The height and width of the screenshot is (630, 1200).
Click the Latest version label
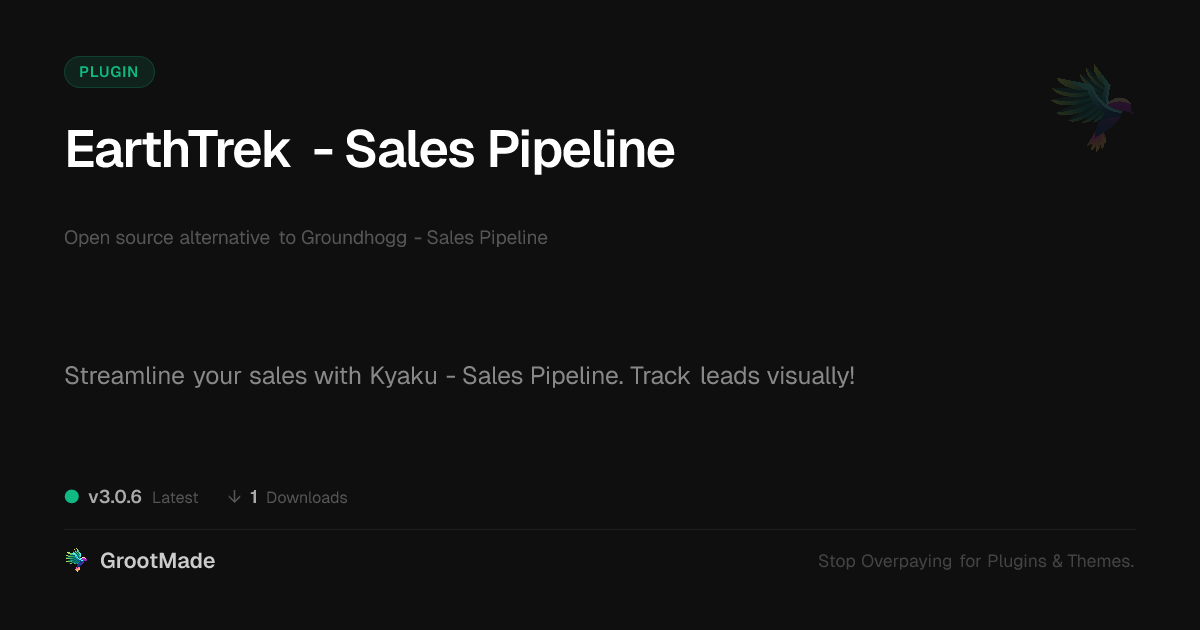[175, 497]
